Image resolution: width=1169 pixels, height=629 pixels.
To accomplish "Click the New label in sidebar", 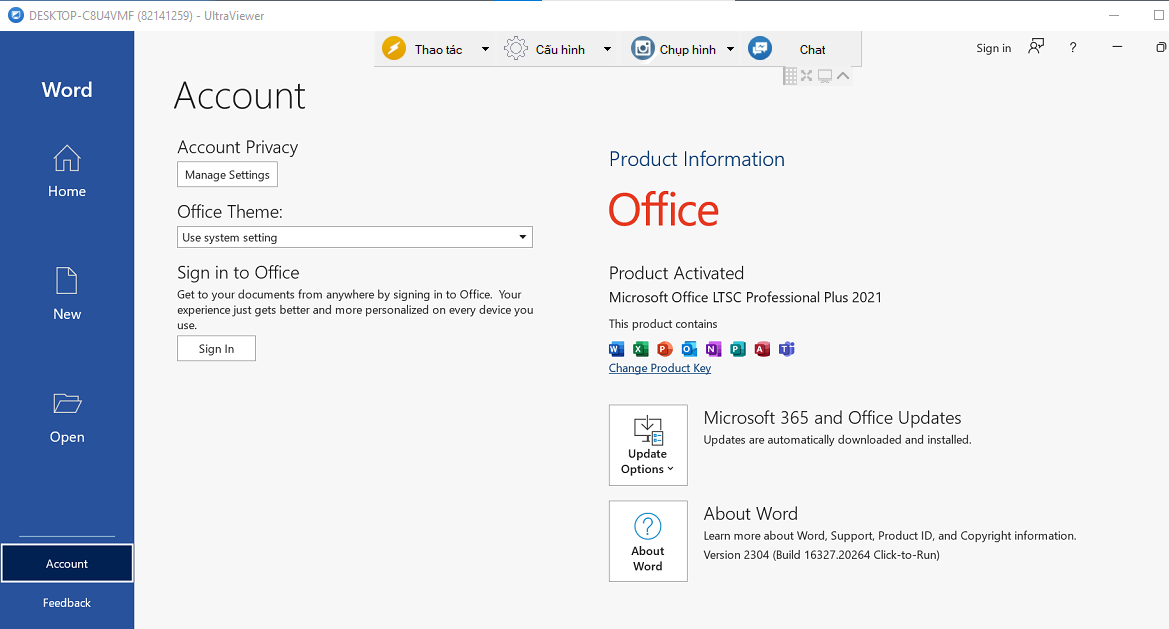I will [x=67, y=314].
